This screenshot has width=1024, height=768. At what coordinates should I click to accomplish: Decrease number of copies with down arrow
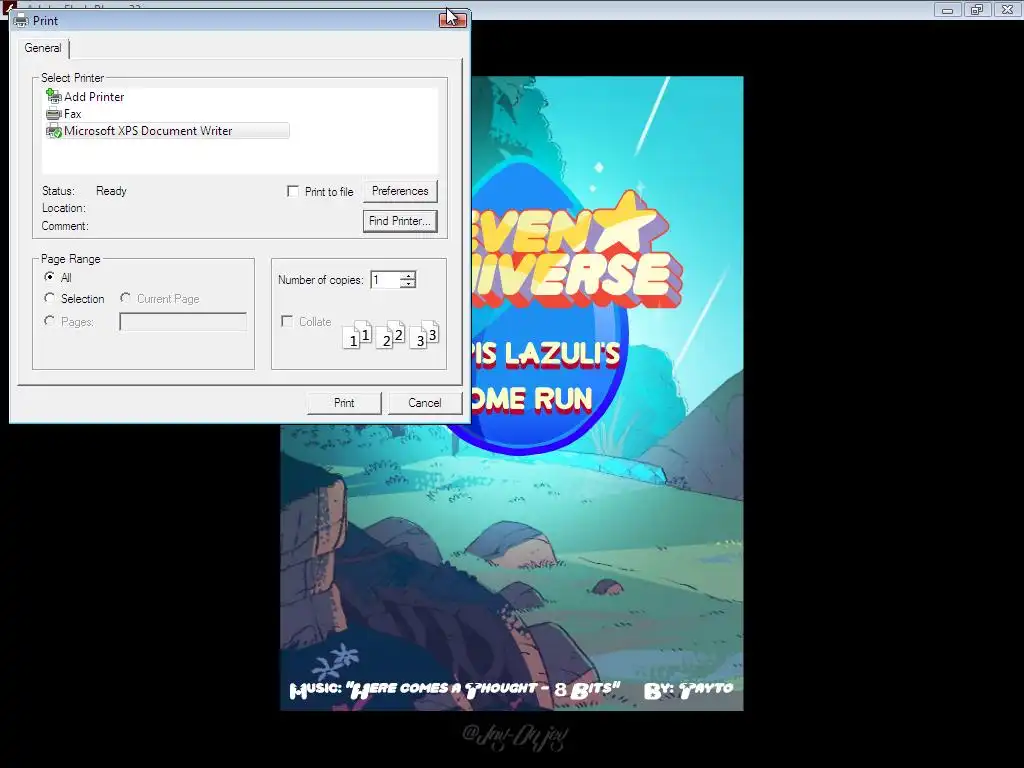[408, 284]
